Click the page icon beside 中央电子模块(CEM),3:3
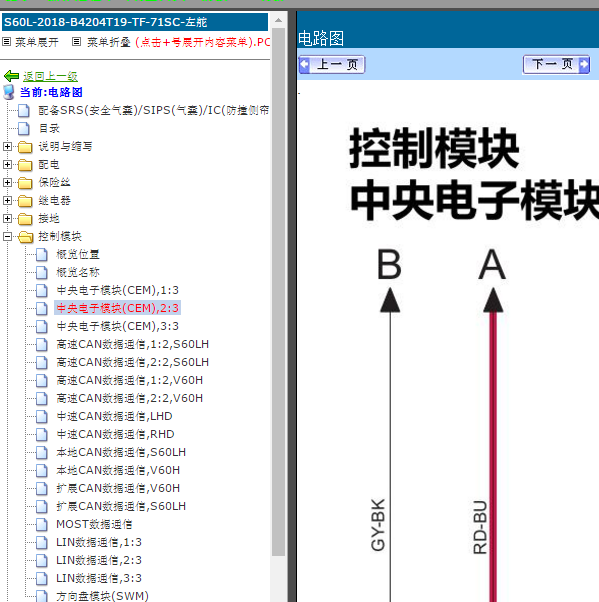This screenshot has height=602, width=599. point(42,326)
